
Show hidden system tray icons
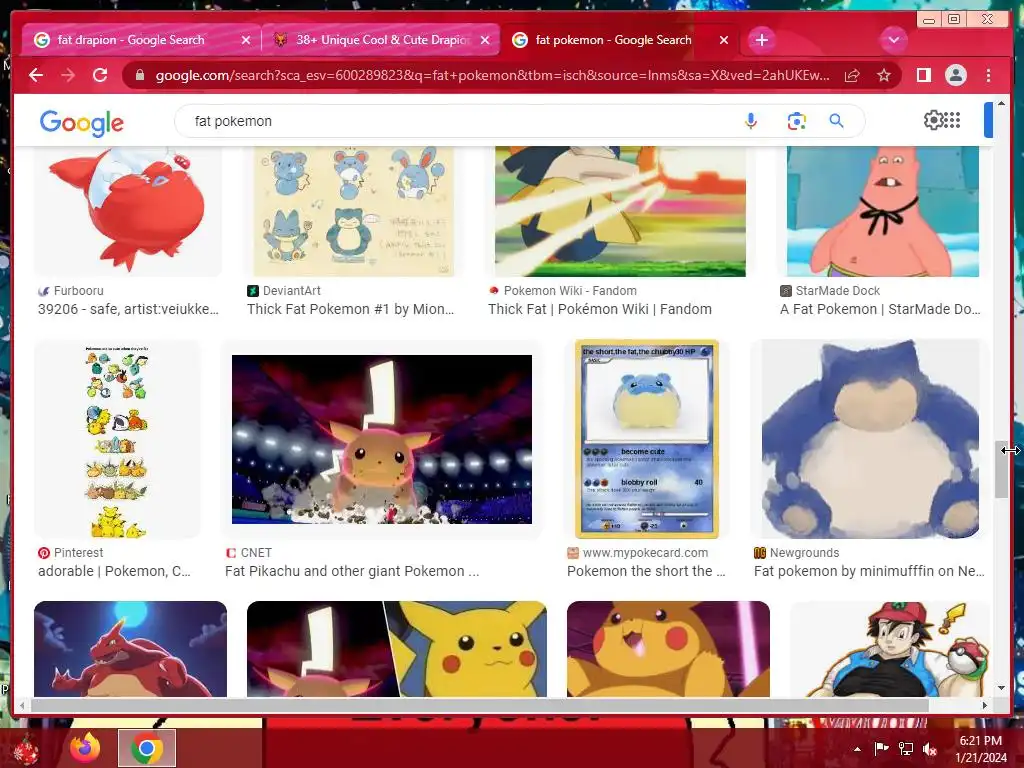[x=857, y=749]
